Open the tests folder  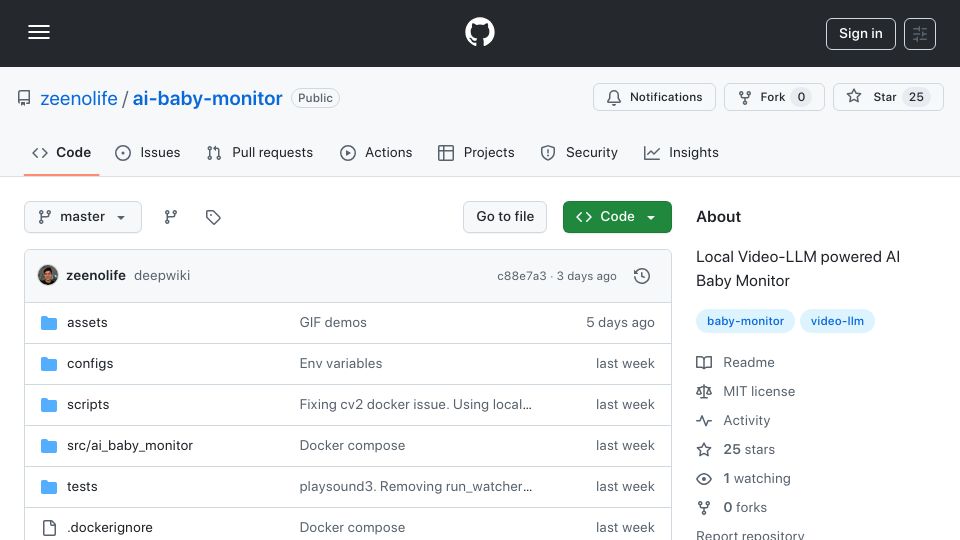click(x=82, y=487)
